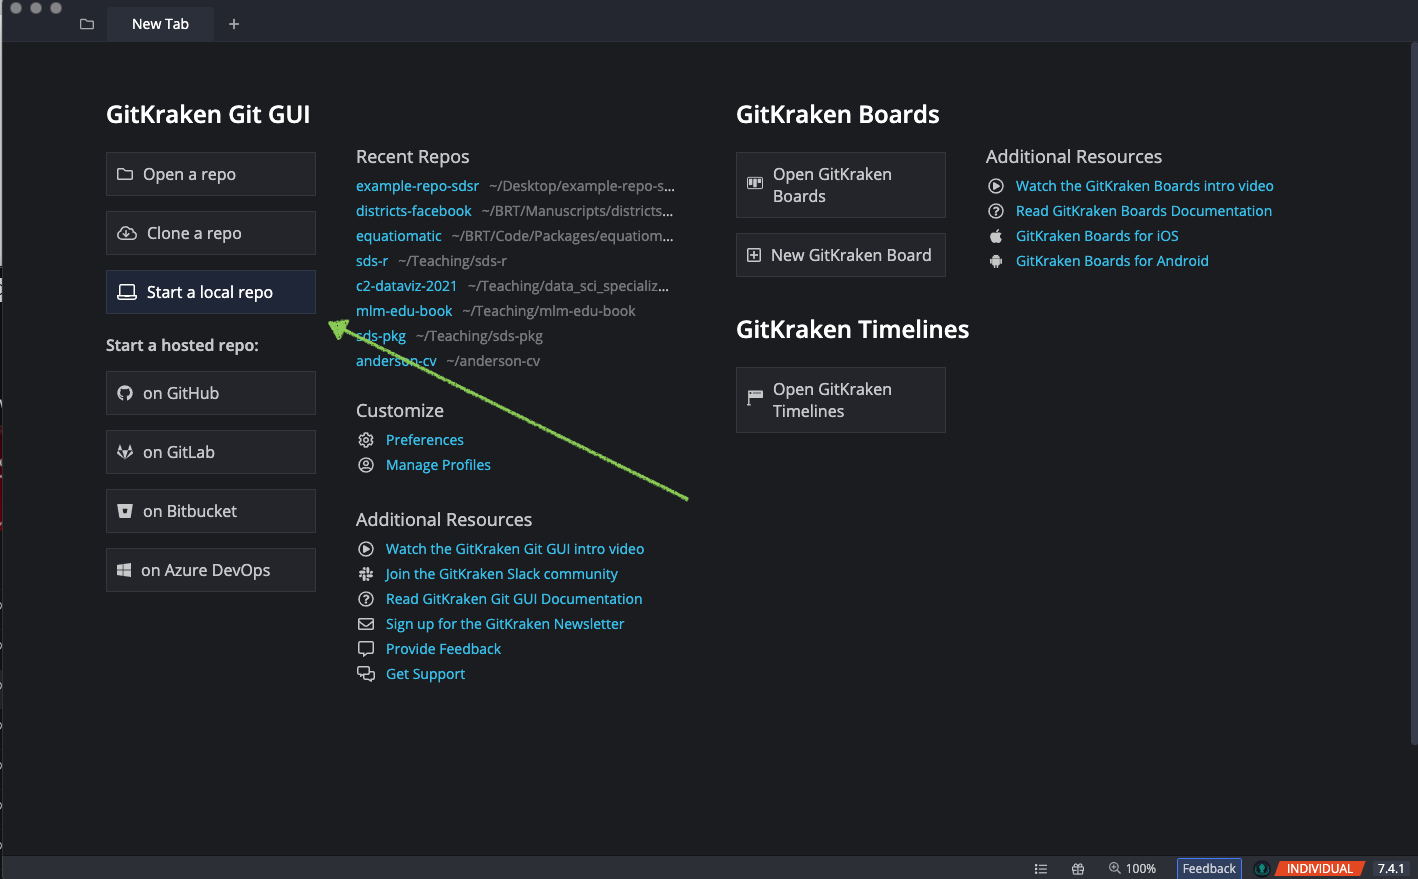Click the Slack icon beside community link
The width and height of the screenshot is (1418, 879).
(366, 574)
